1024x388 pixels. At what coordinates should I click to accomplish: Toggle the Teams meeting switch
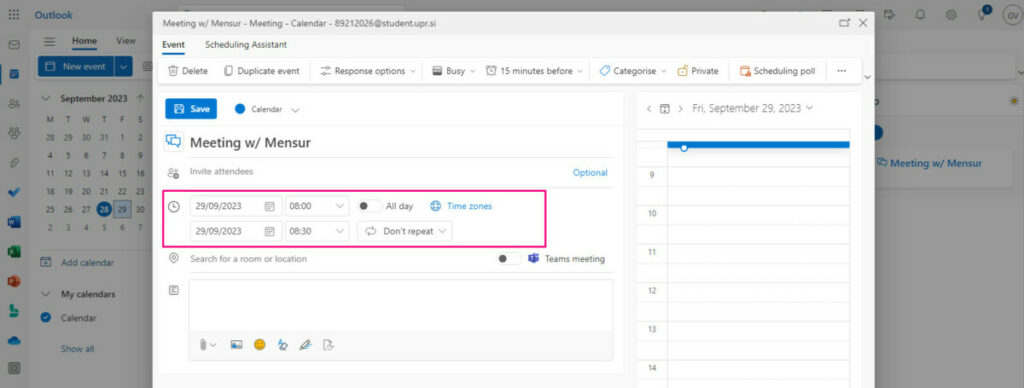coord(509,259)
